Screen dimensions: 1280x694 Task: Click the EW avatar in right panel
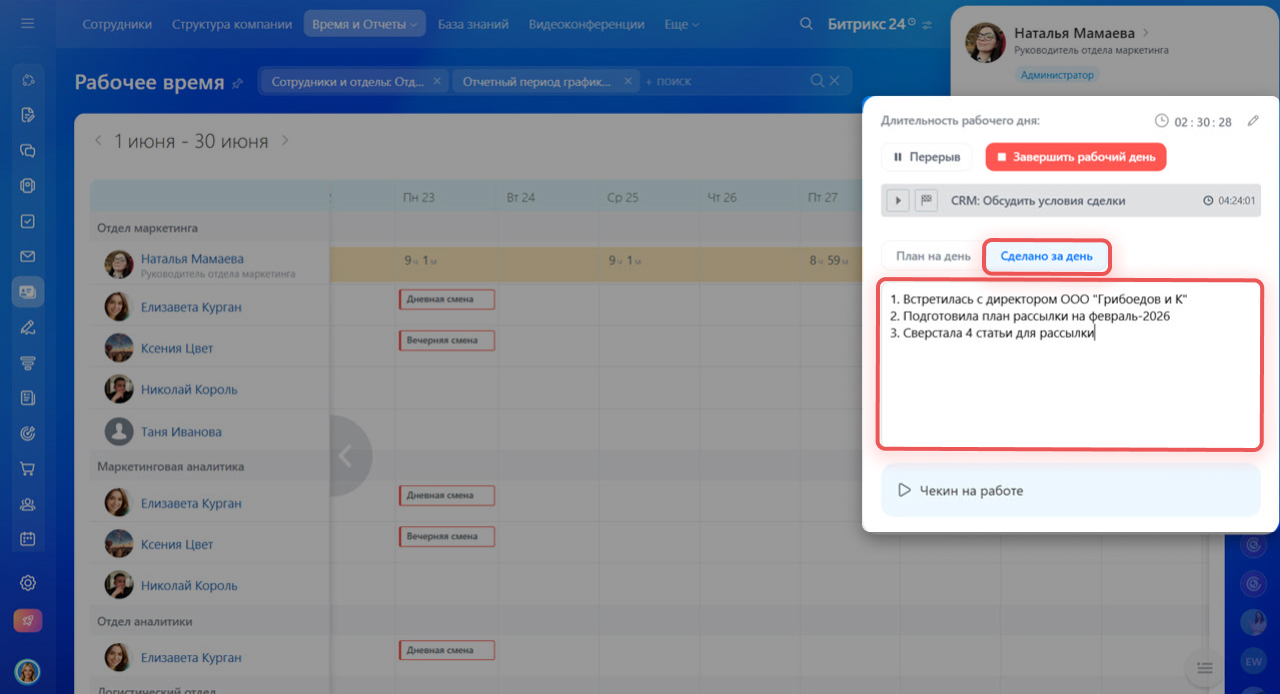[x=1252, y=661]
